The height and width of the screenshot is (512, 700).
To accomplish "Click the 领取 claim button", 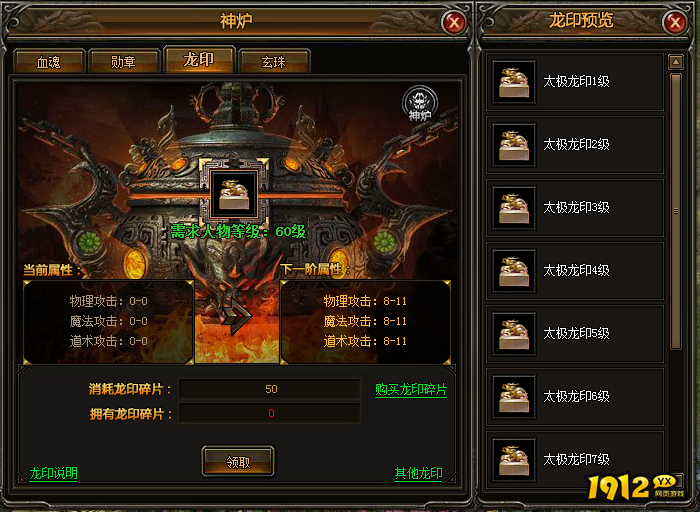I will (x=238, y=462).
